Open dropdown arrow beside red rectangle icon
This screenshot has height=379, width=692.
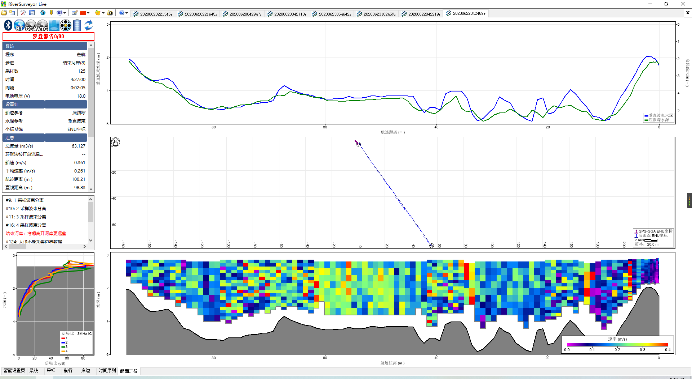coord(88,13)
